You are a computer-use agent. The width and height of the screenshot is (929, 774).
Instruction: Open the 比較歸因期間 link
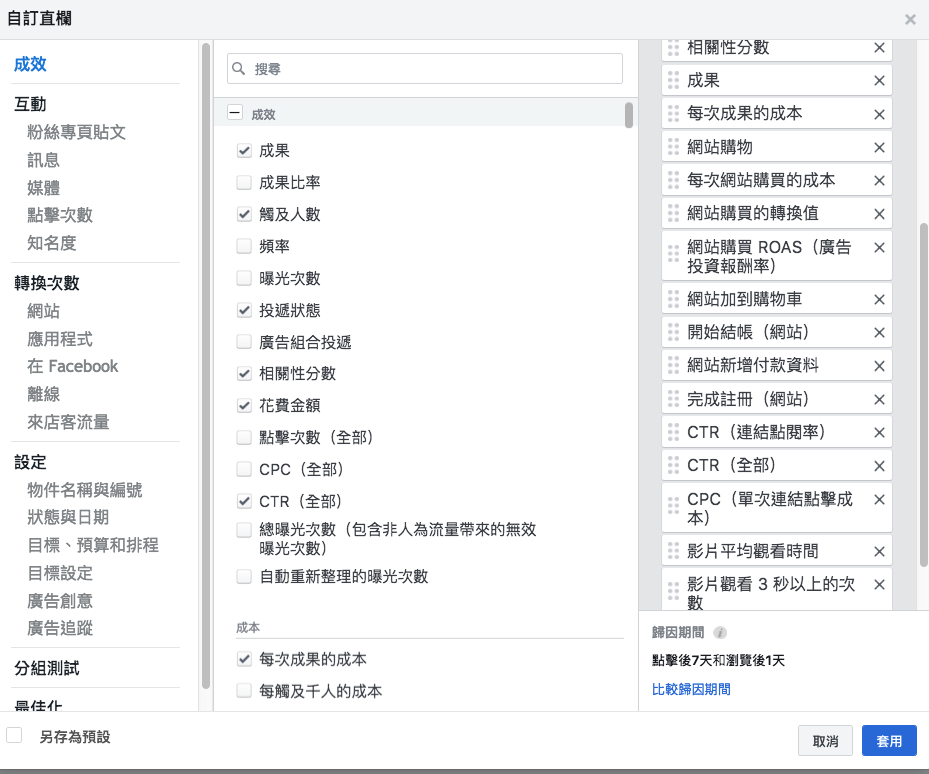691,689
